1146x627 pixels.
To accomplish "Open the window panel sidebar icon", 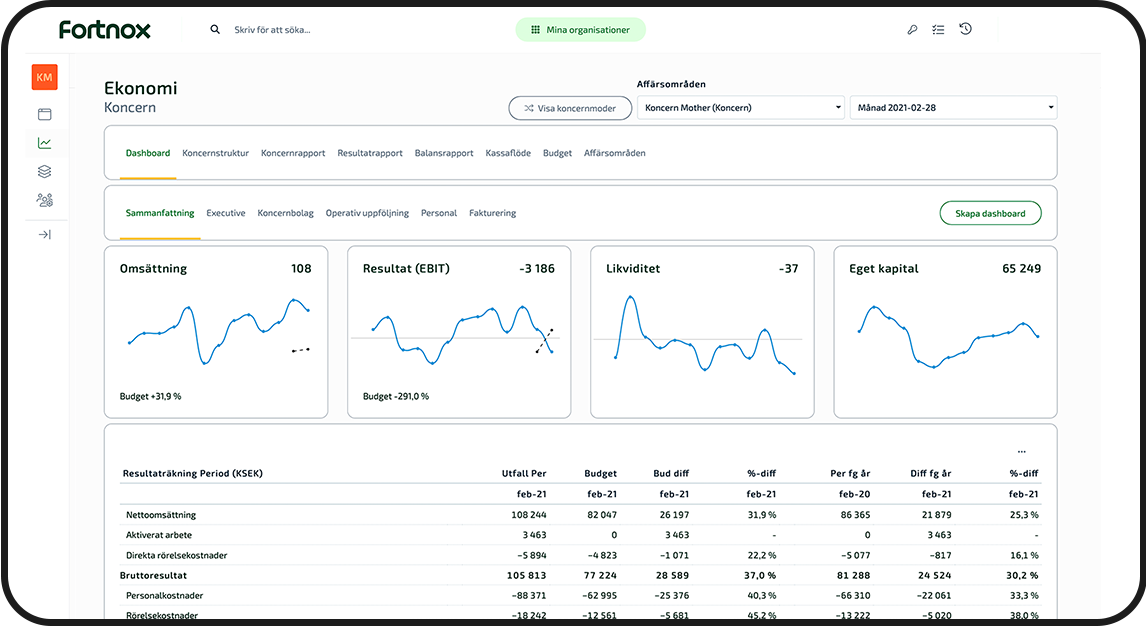I will (x=44, y=114).
